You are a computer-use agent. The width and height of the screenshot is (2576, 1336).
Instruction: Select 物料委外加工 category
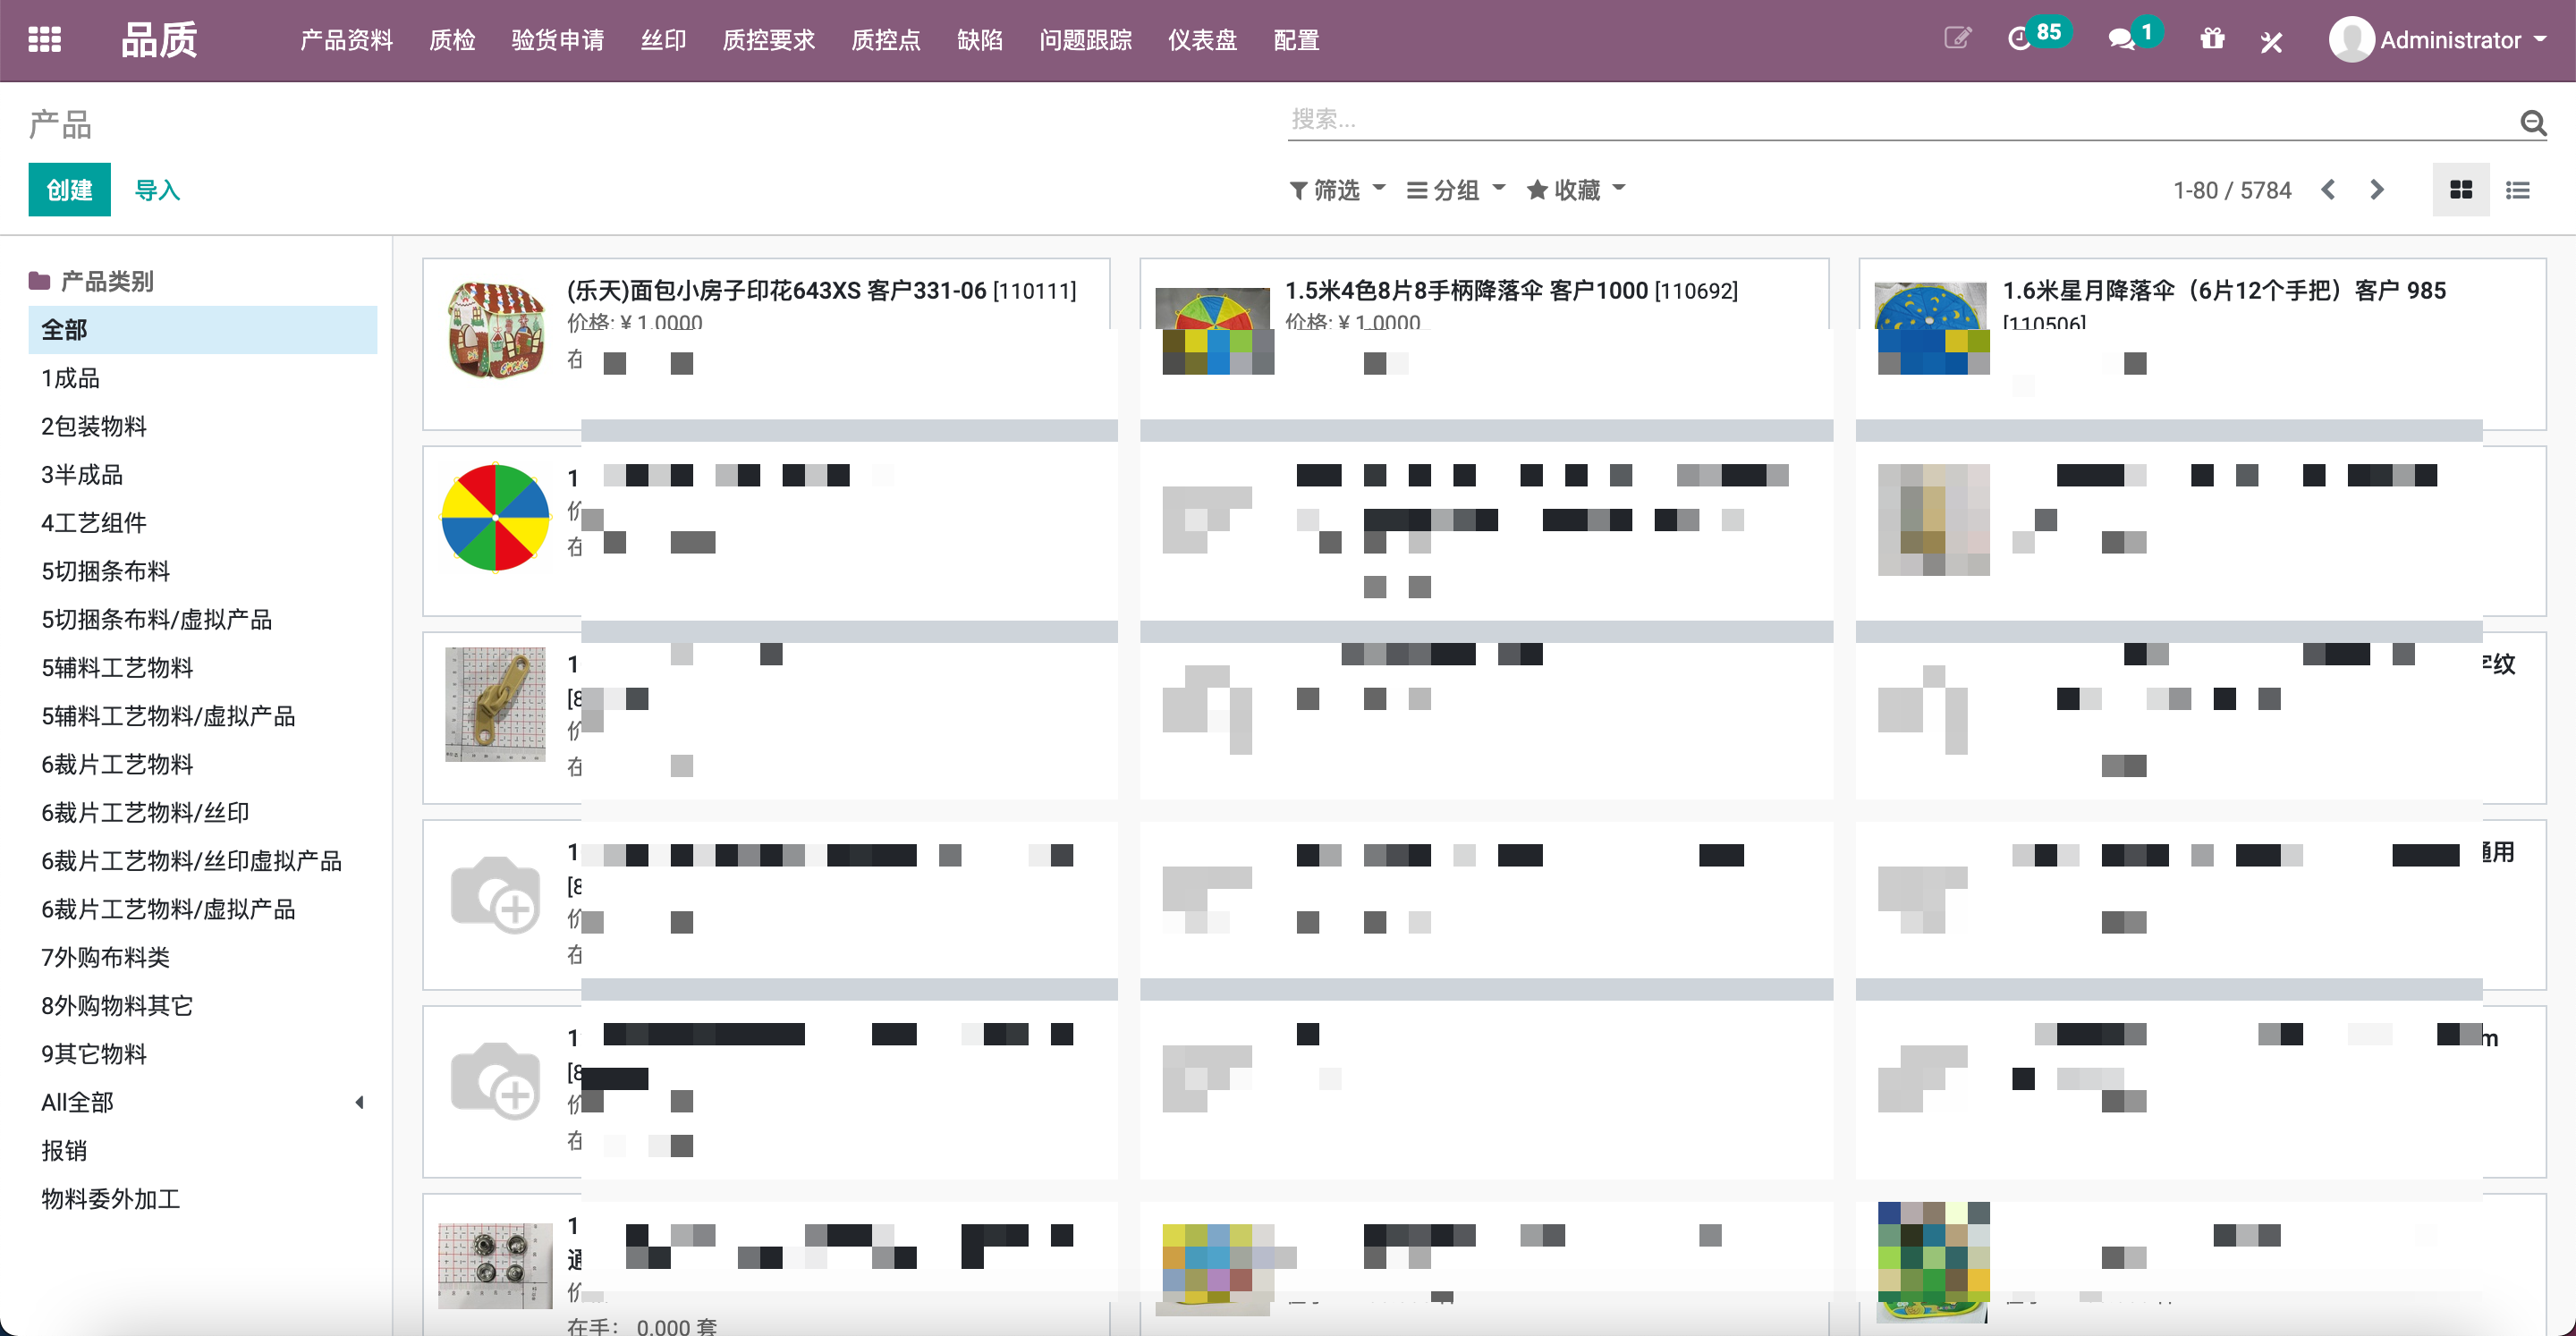(203, 1199)
